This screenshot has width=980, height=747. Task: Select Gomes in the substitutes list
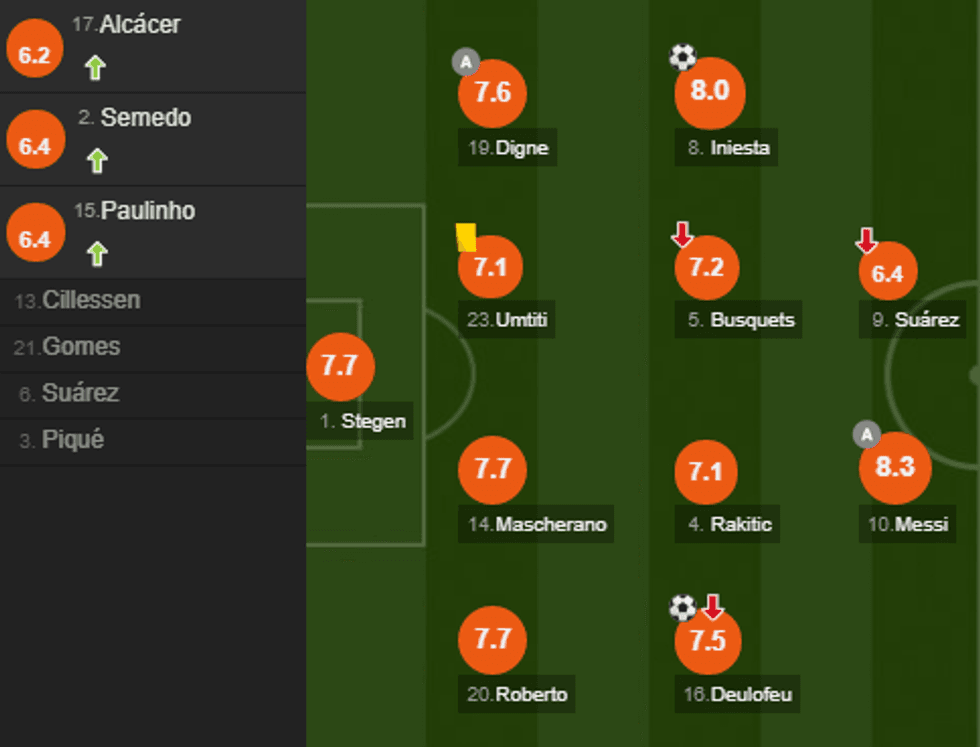[x=80, y=347]
